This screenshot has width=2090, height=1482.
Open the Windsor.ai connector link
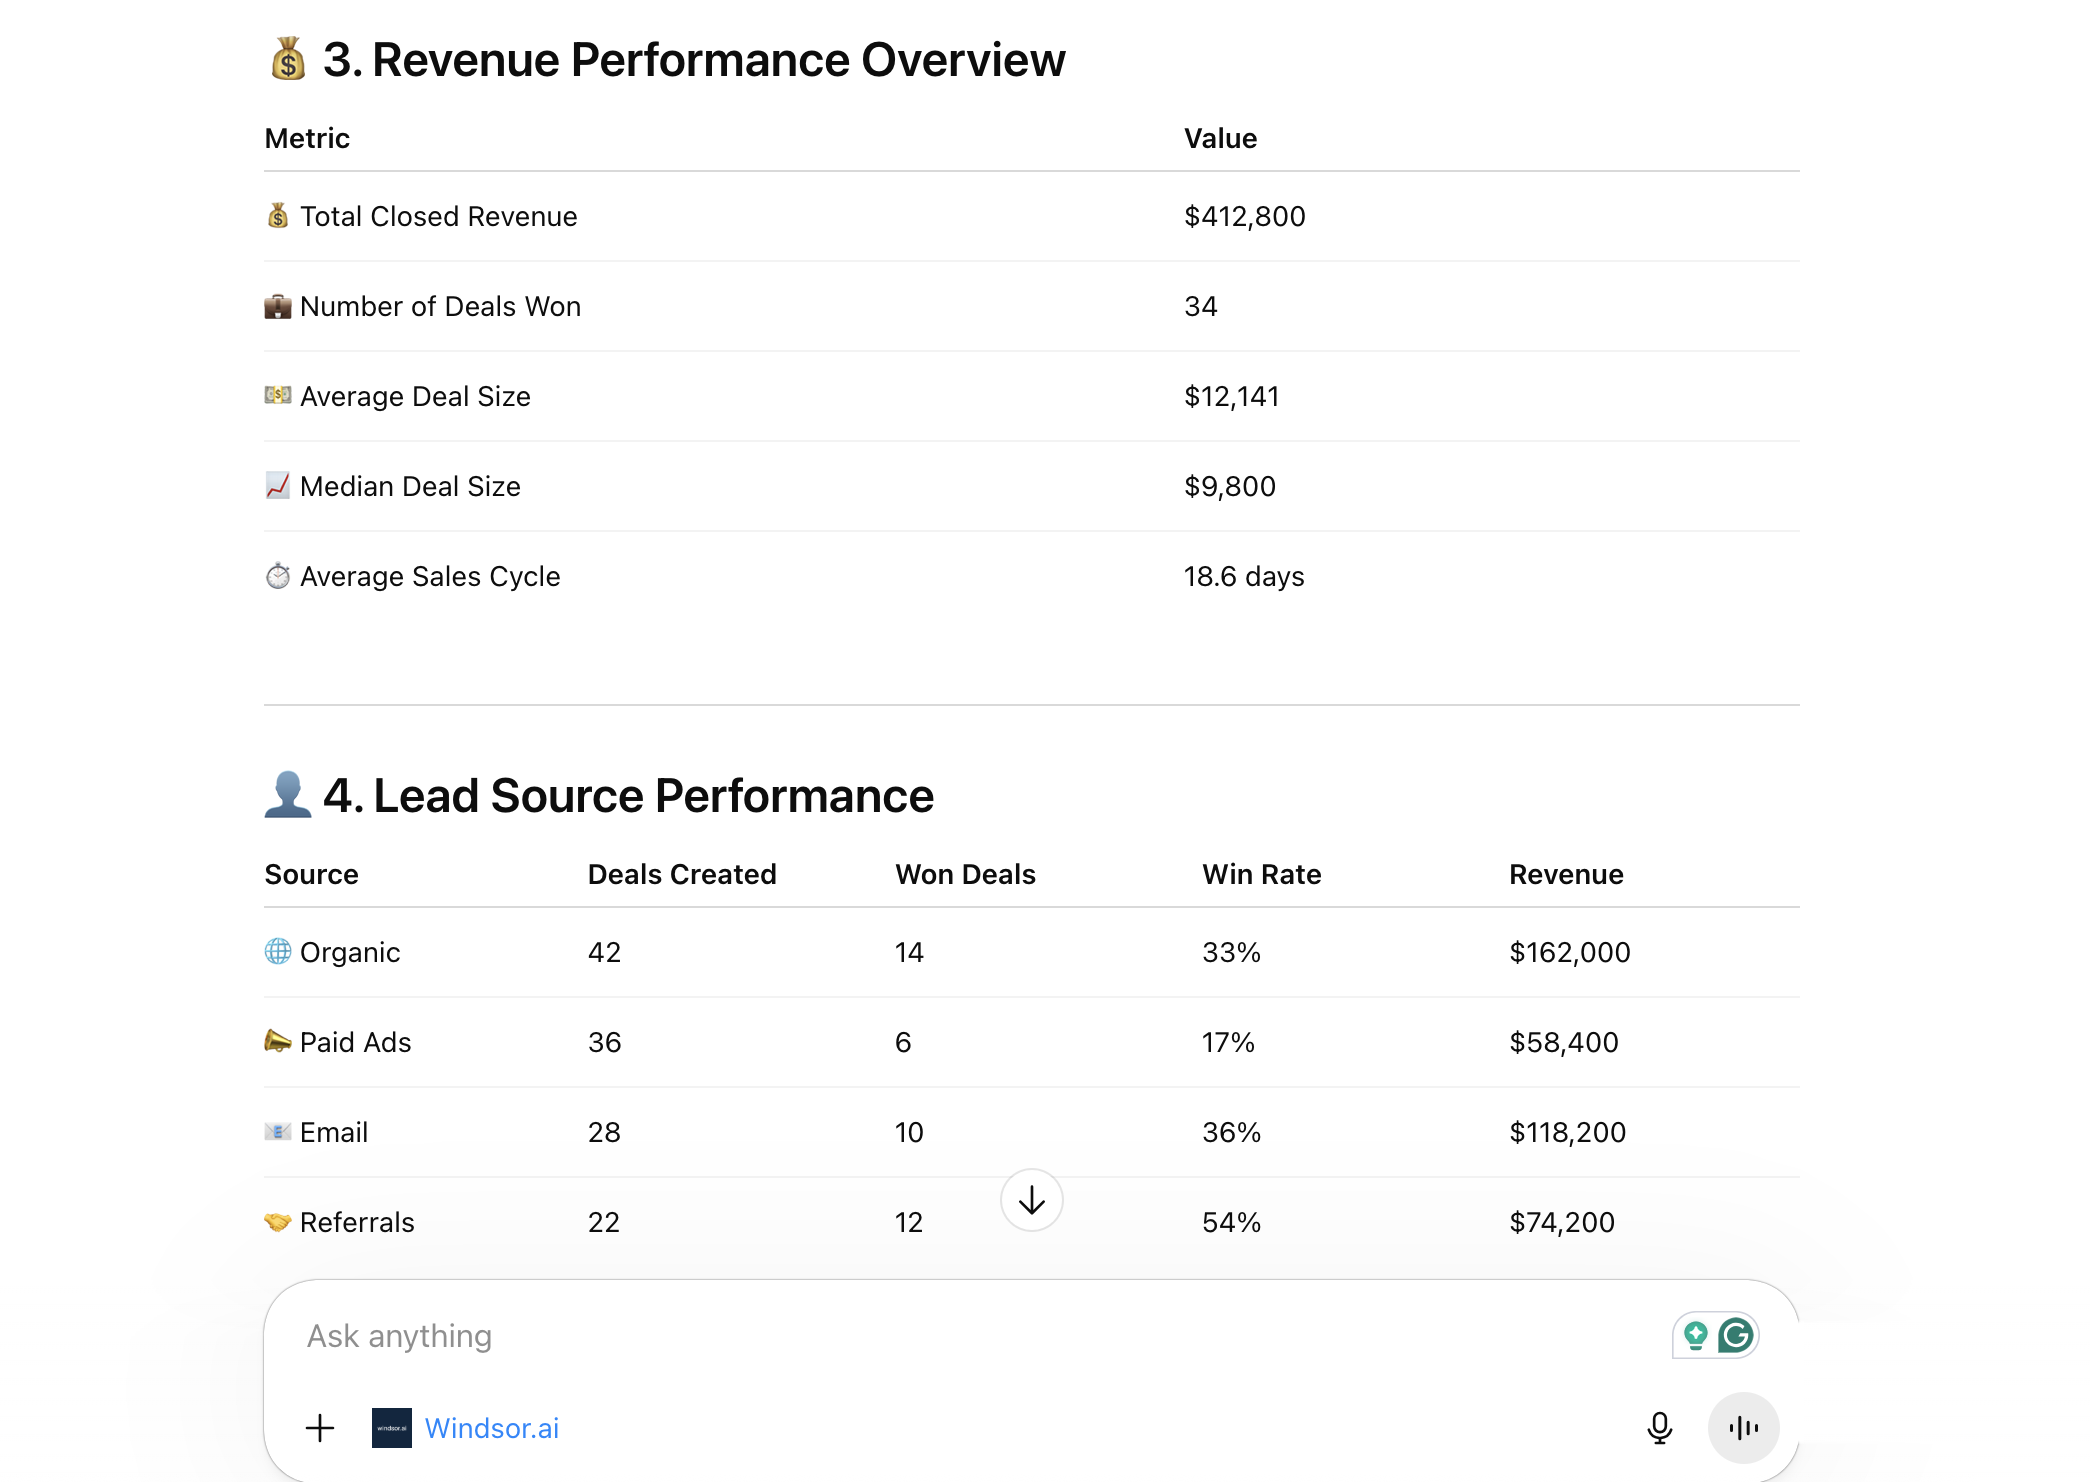(x=491, y=1428)
